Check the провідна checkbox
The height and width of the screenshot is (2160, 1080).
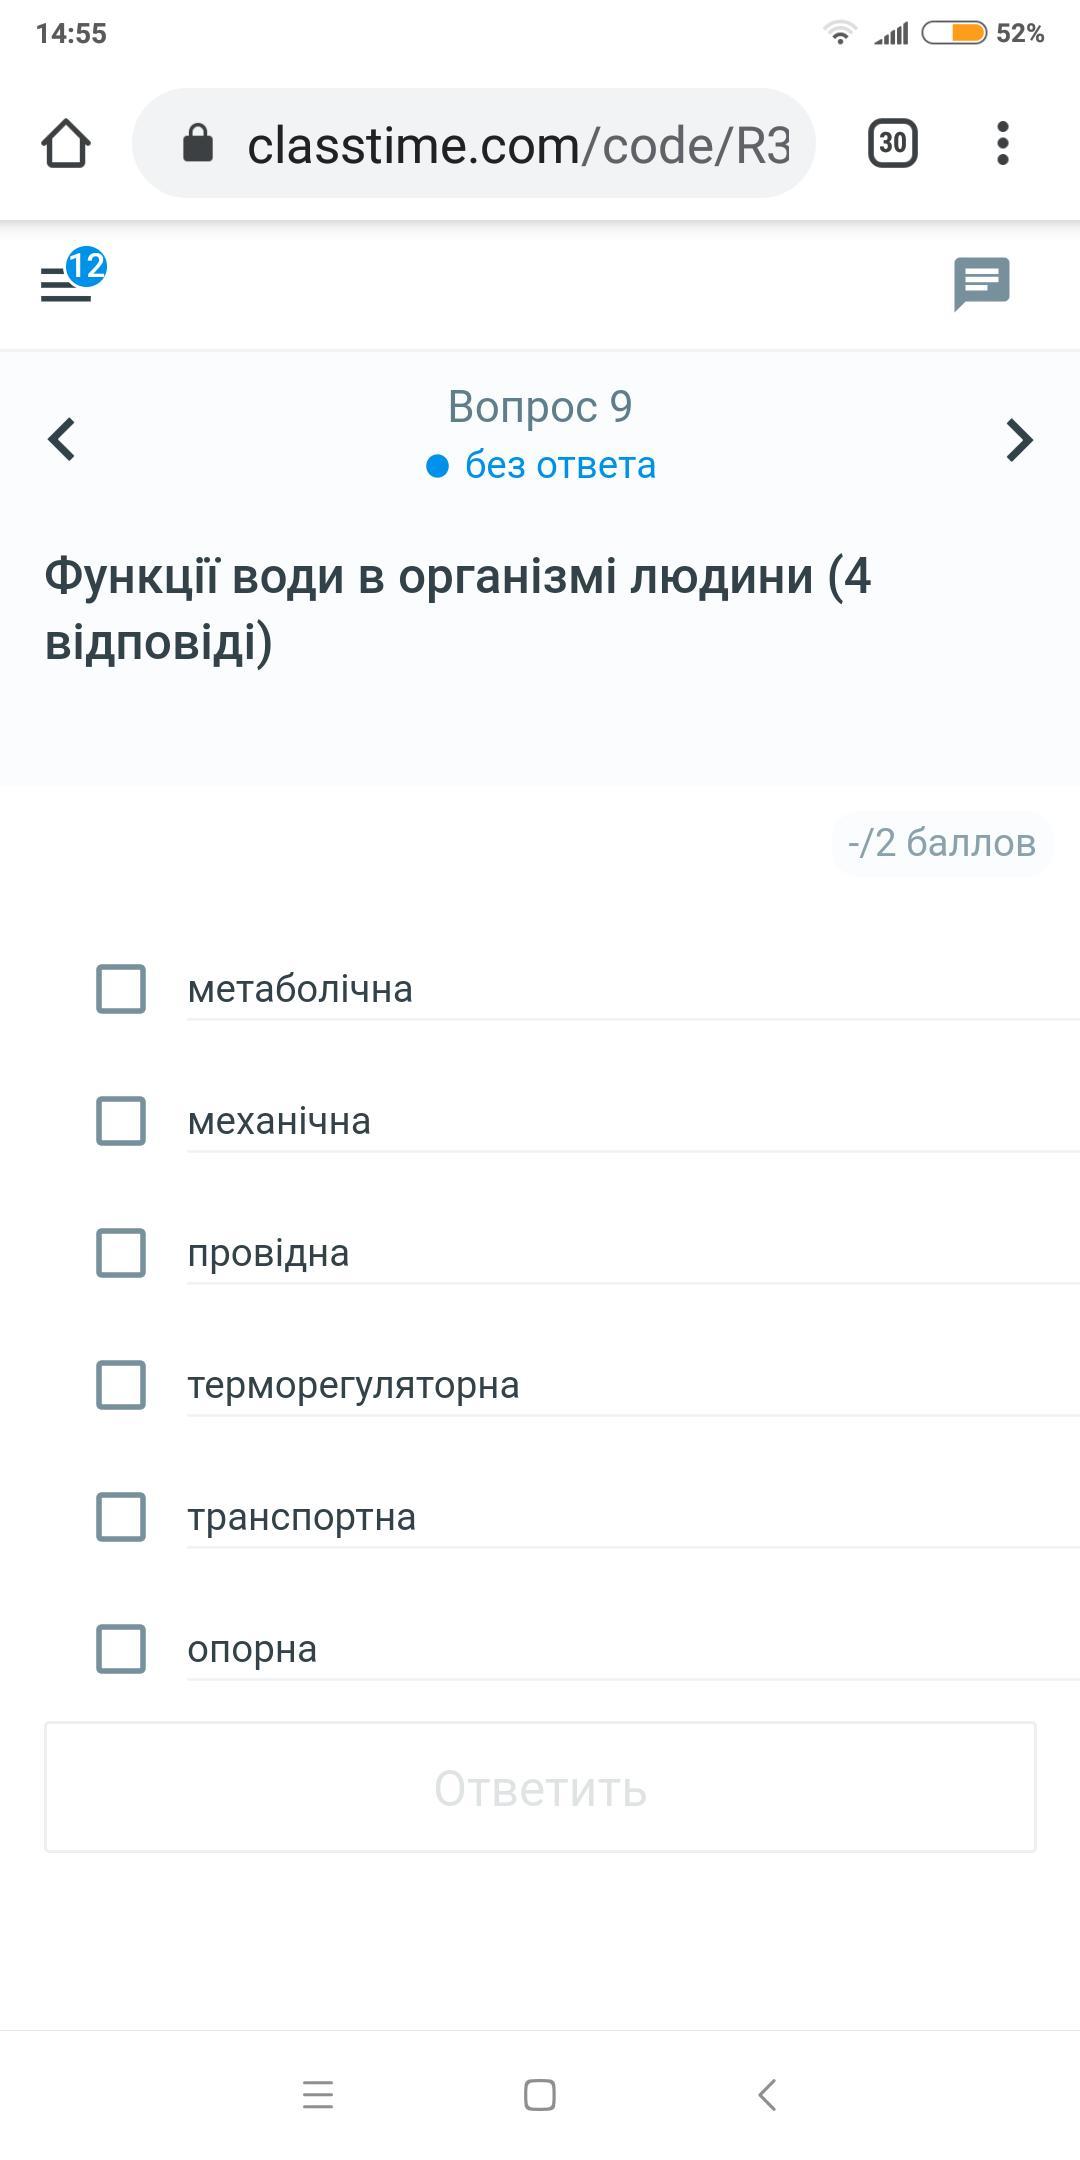click(121, 1253)
